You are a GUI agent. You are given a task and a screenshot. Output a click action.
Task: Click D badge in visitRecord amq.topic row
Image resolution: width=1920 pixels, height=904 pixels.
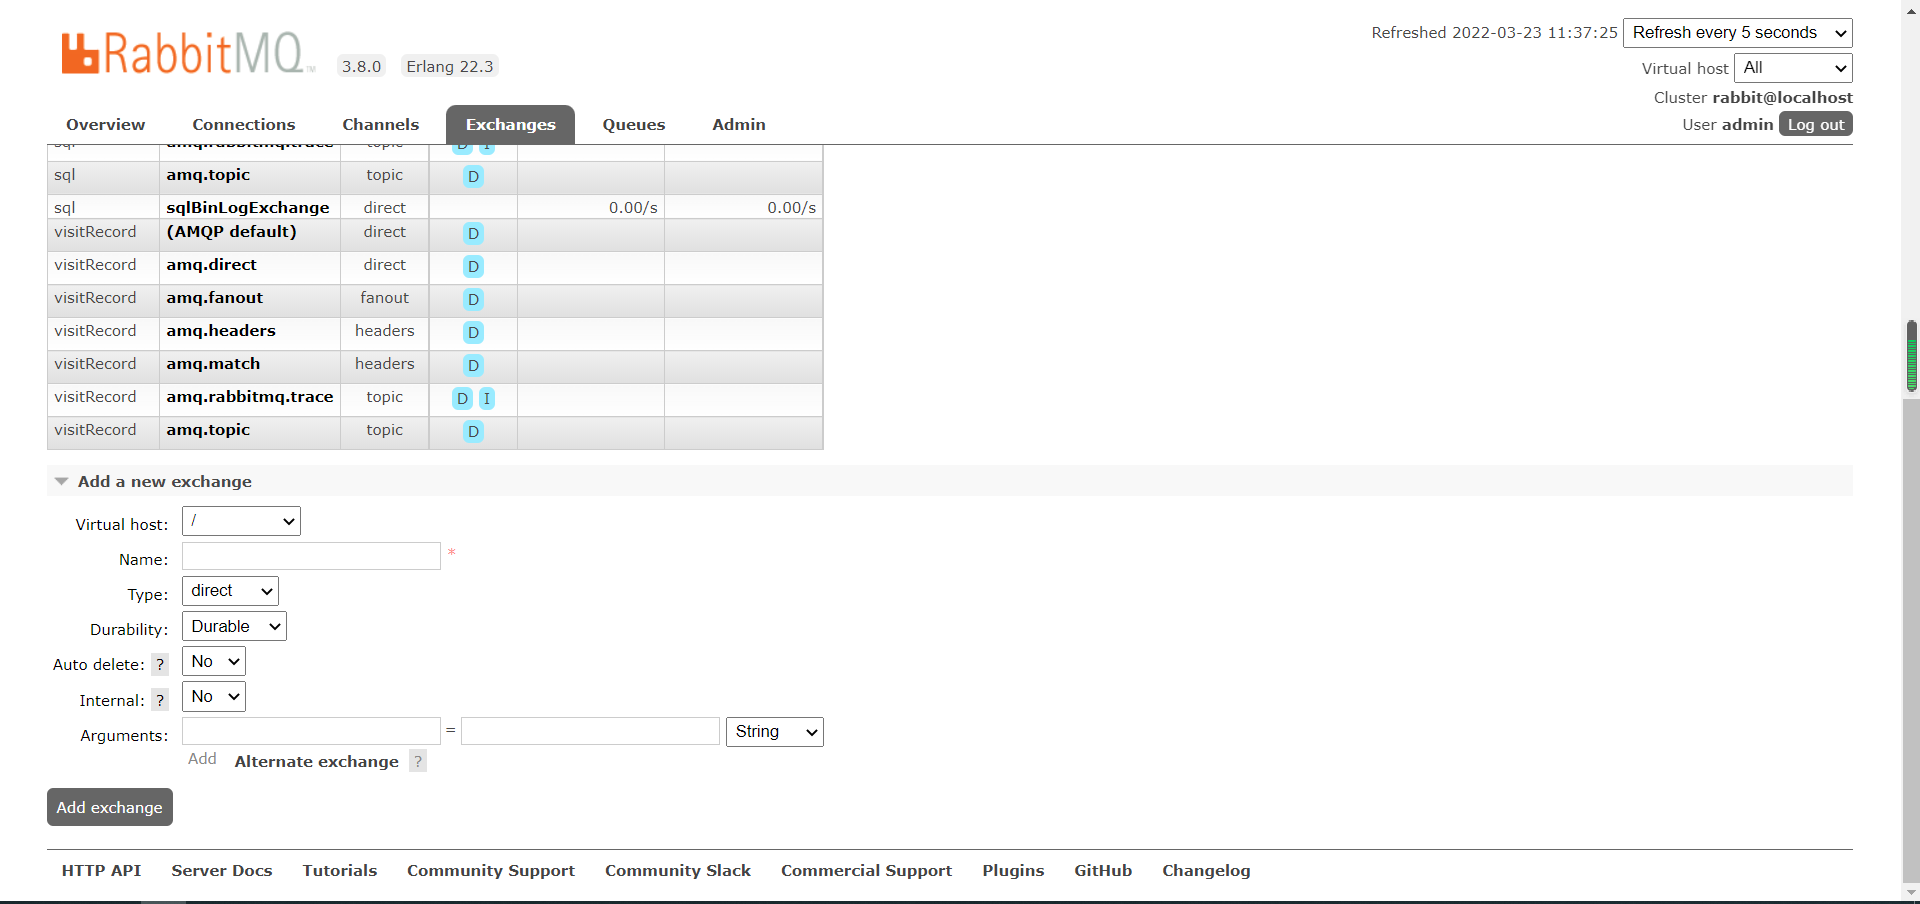click(473, 432)
